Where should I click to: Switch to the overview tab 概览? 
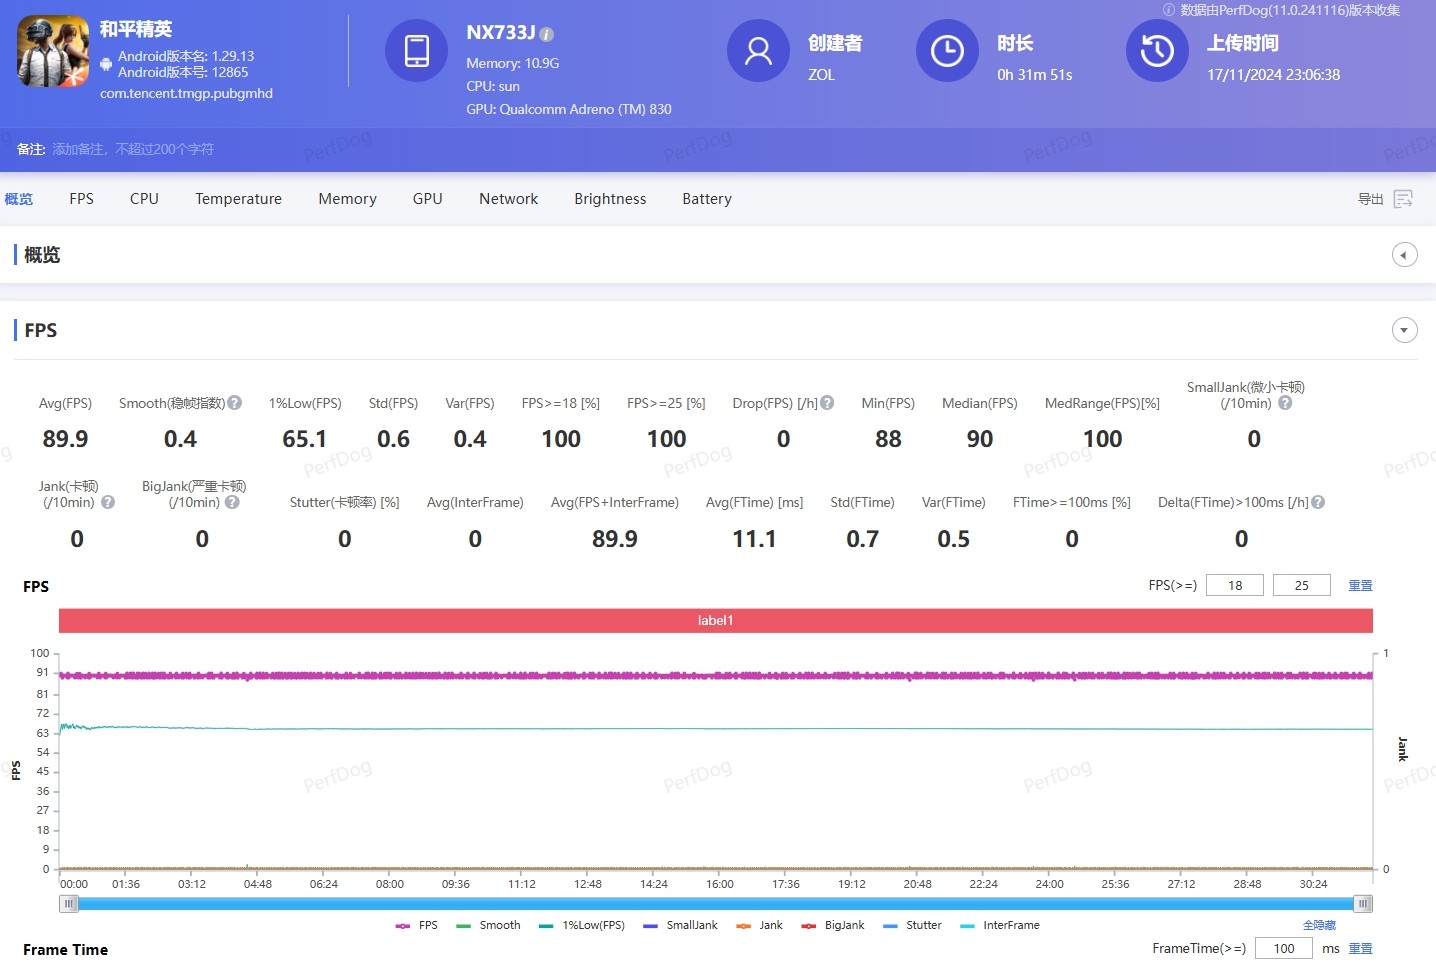tap(19, 199)
